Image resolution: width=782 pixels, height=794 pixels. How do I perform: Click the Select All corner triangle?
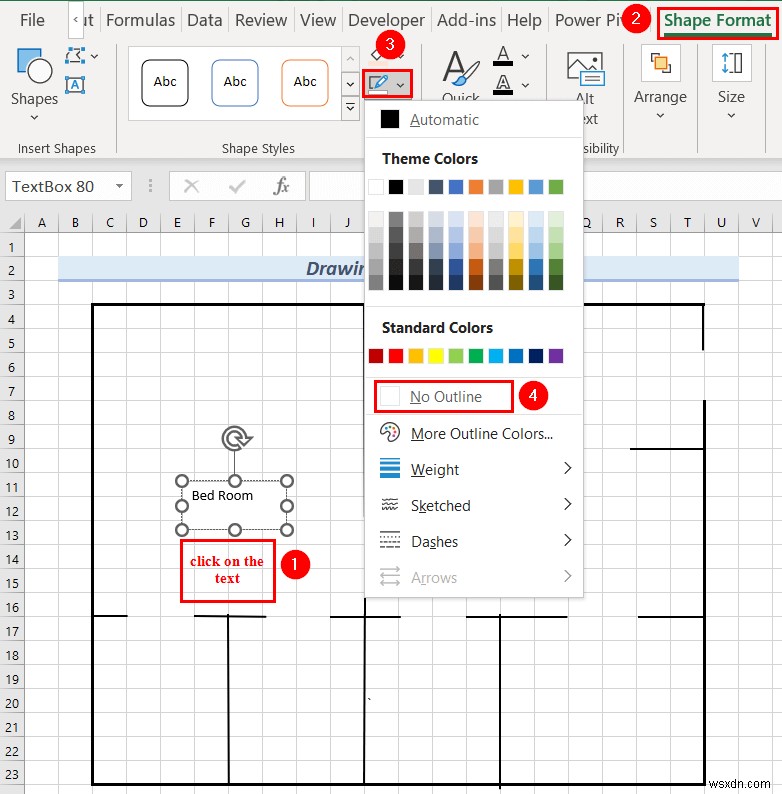[15, 223]
